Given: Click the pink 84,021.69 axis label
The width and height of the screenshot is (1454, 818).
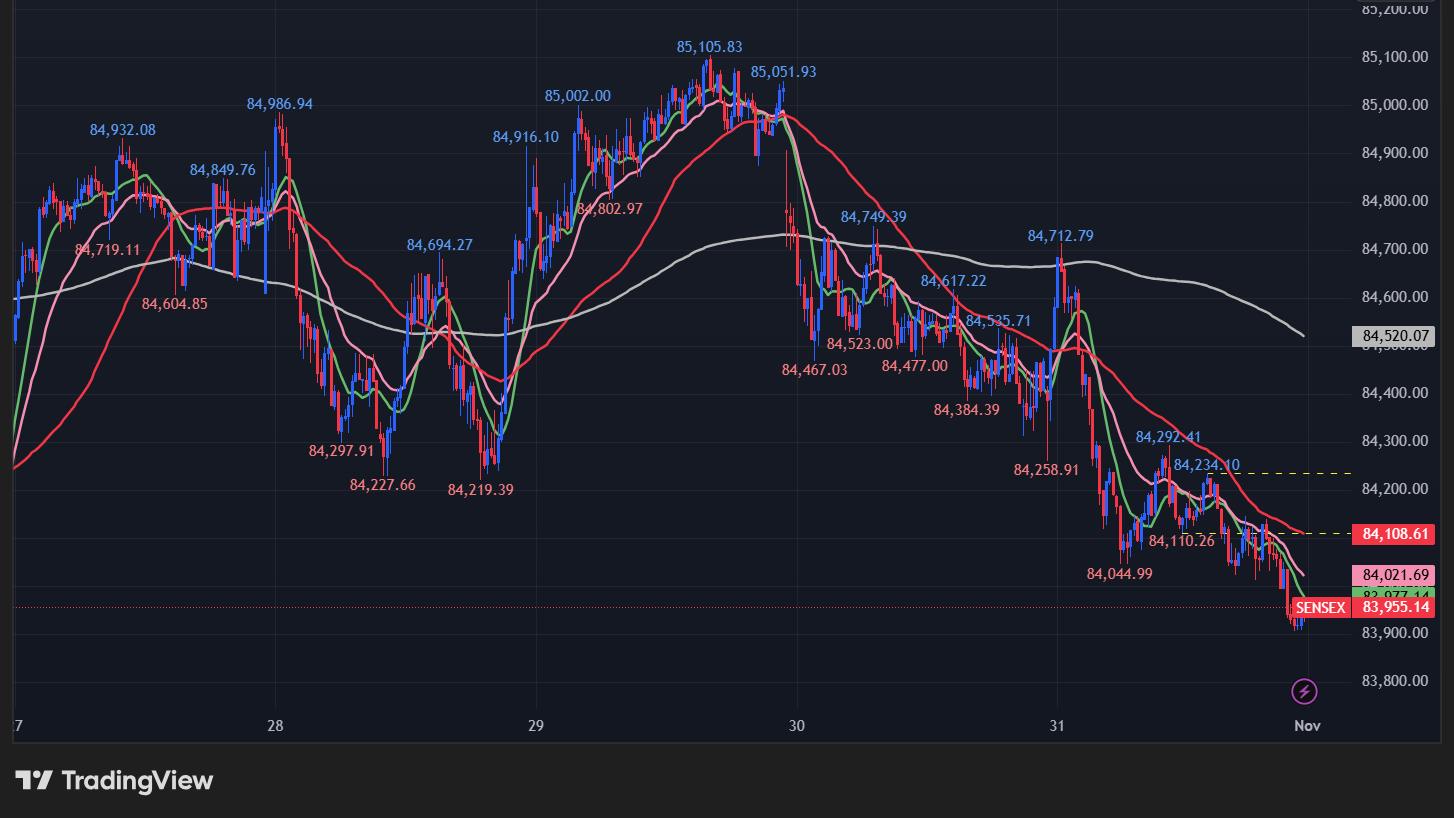Looking at the screenshot, I should (x=1393, y=575).
